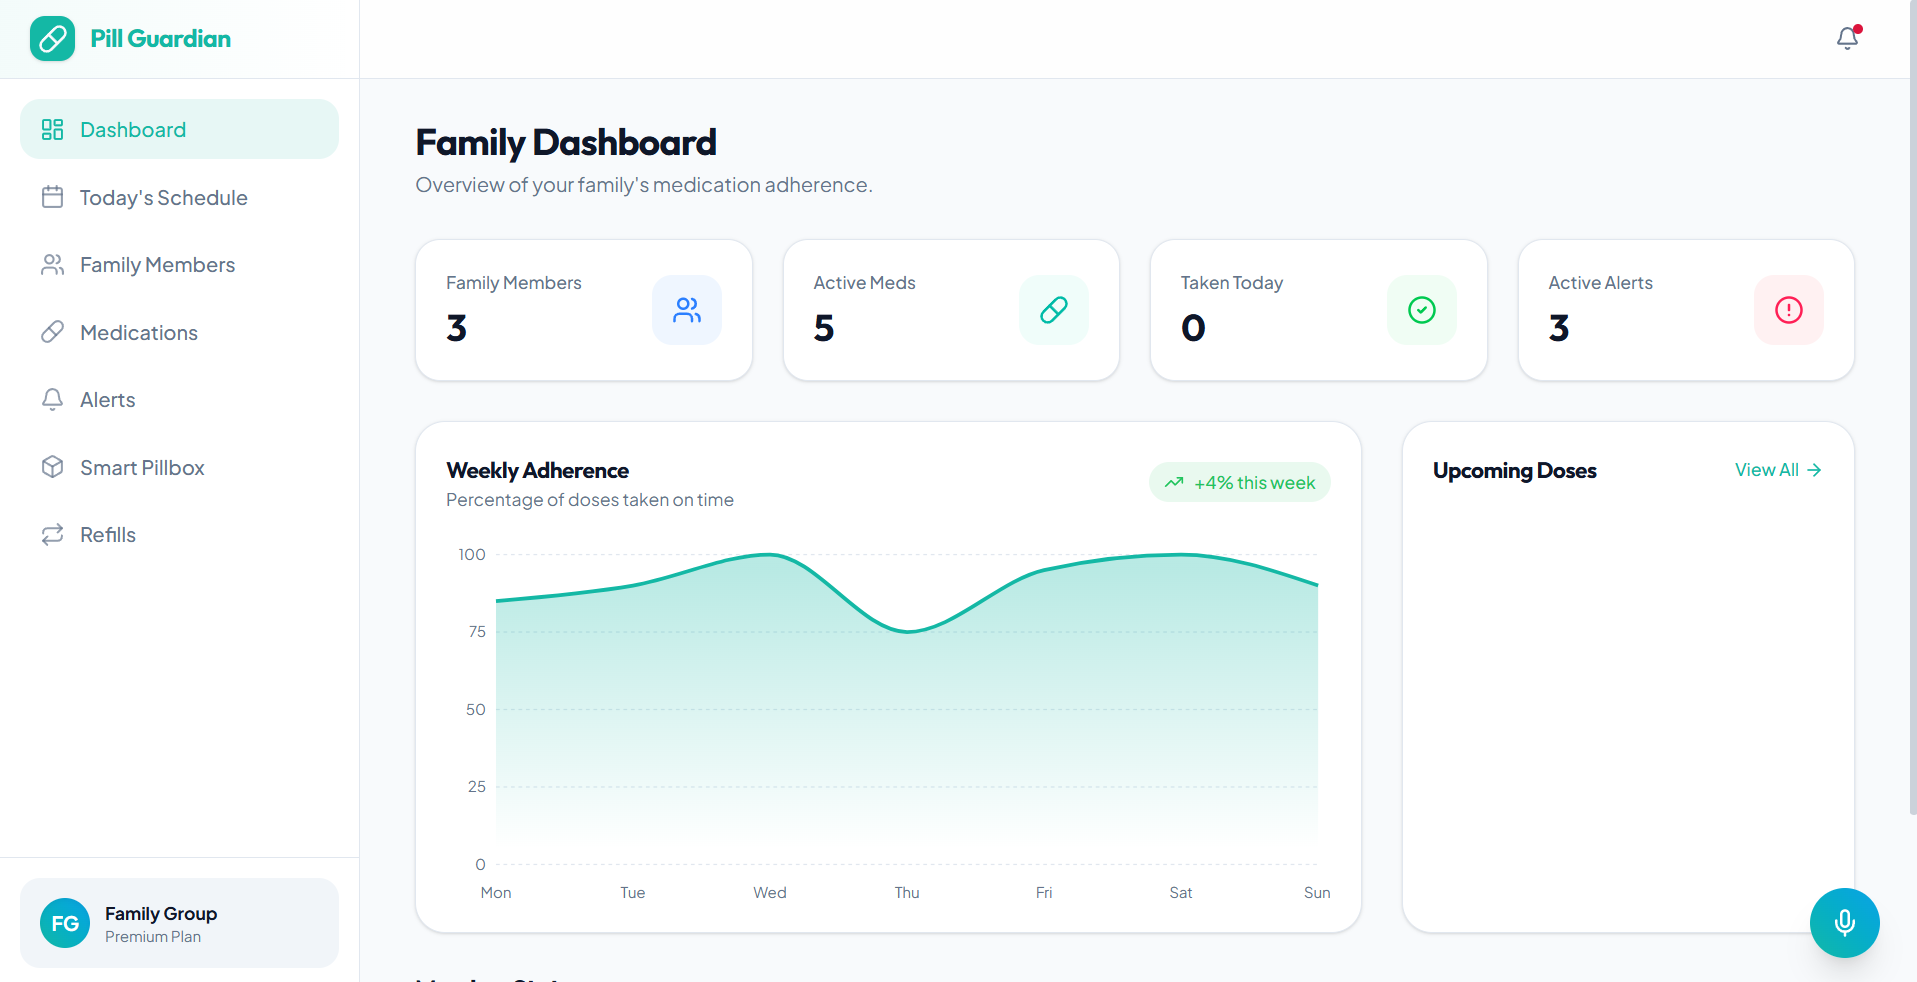Click the trending-up arrow icon in weekly badge
The image size is (1917, 982).
coord(1174,483)
